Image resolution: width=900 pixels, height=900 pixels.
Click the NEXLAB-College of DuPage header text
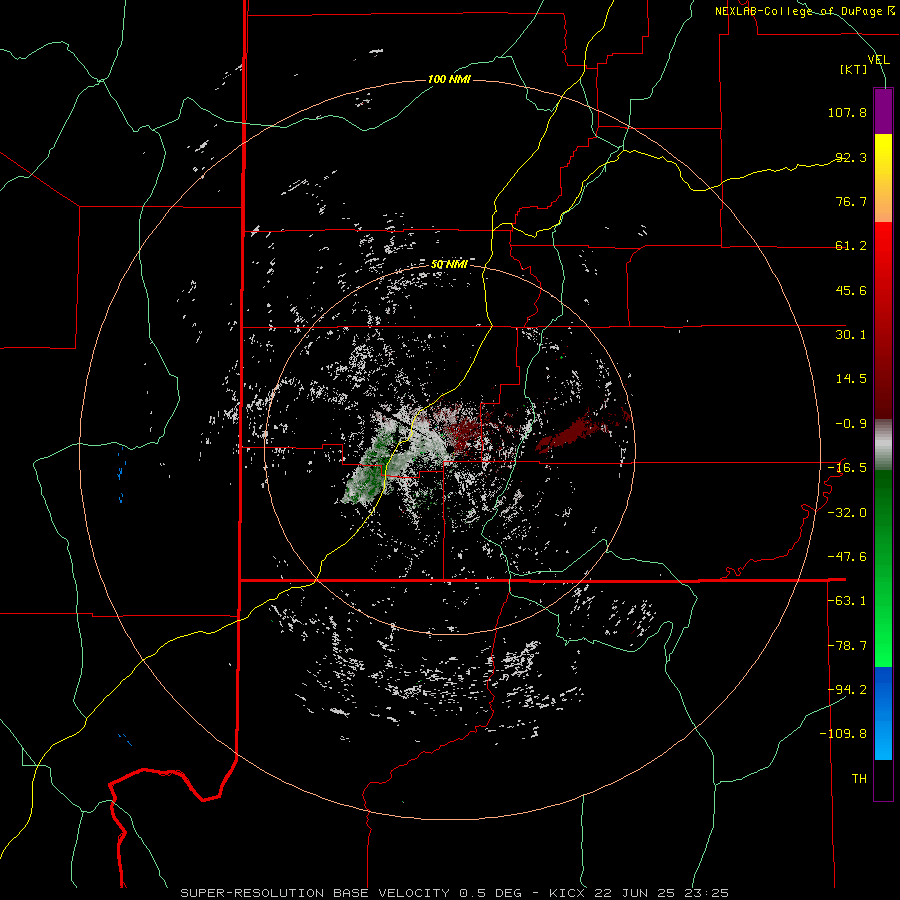click(804, 11)
